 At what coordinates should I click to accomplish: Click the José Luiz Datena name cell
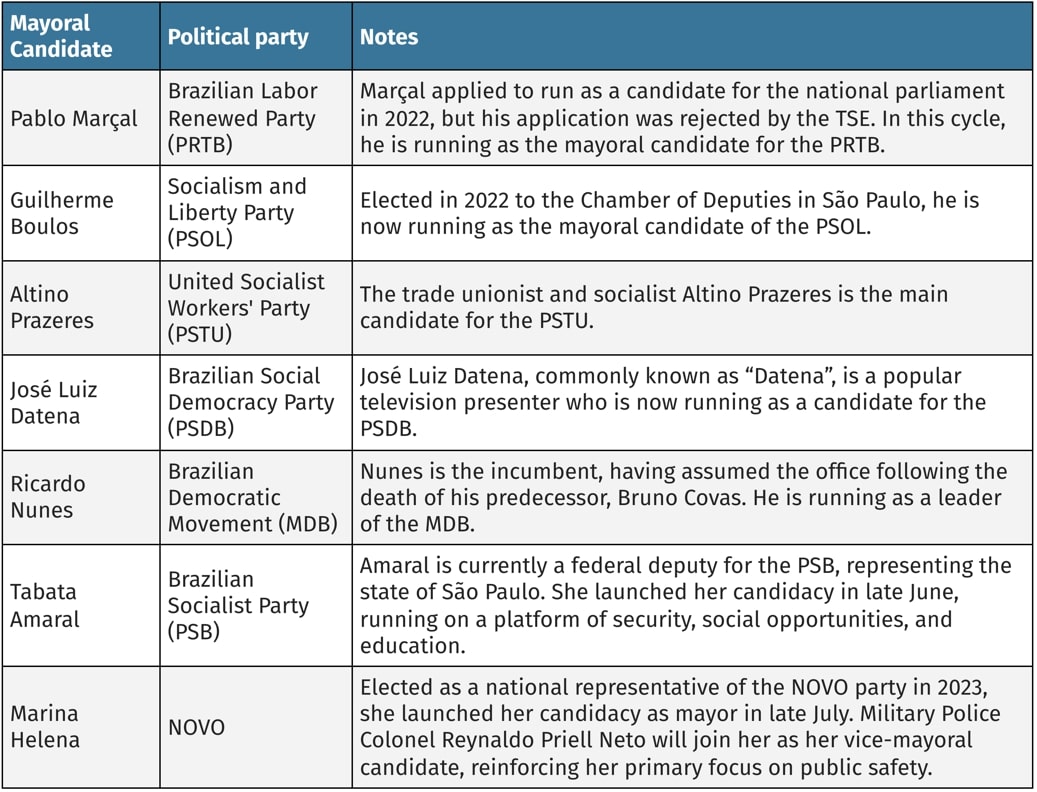(x=81, y=403)
